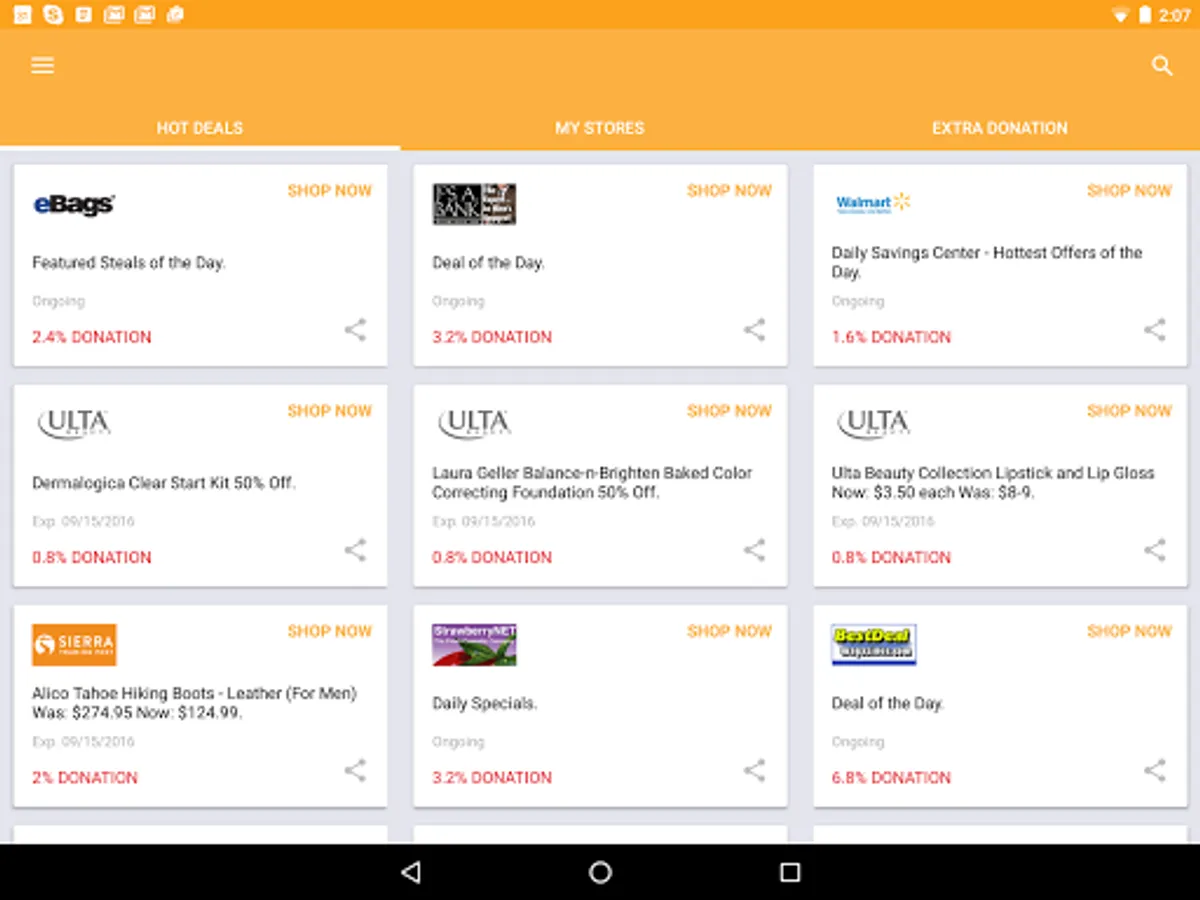This screenshot has width=1200, height=900.
Task: Share the Dermalogica Clear Start Kit deal
Action: pyautogui.click(x=355, y=550)
